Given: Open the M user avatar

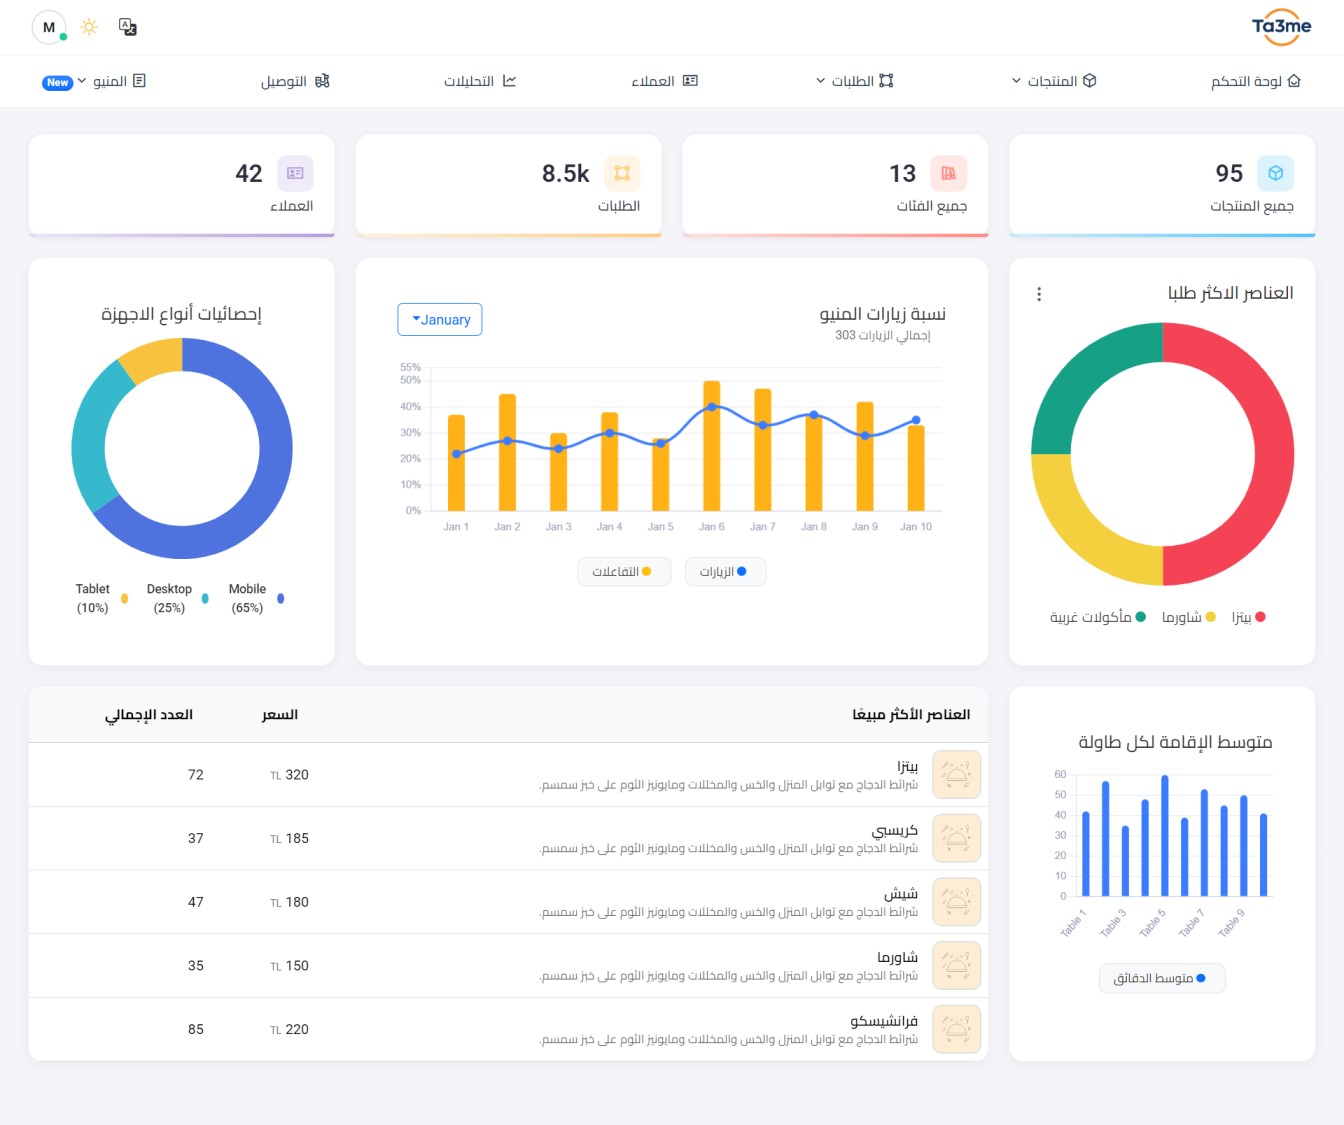Looking at the screenshot, I should [x=49, y=27].
